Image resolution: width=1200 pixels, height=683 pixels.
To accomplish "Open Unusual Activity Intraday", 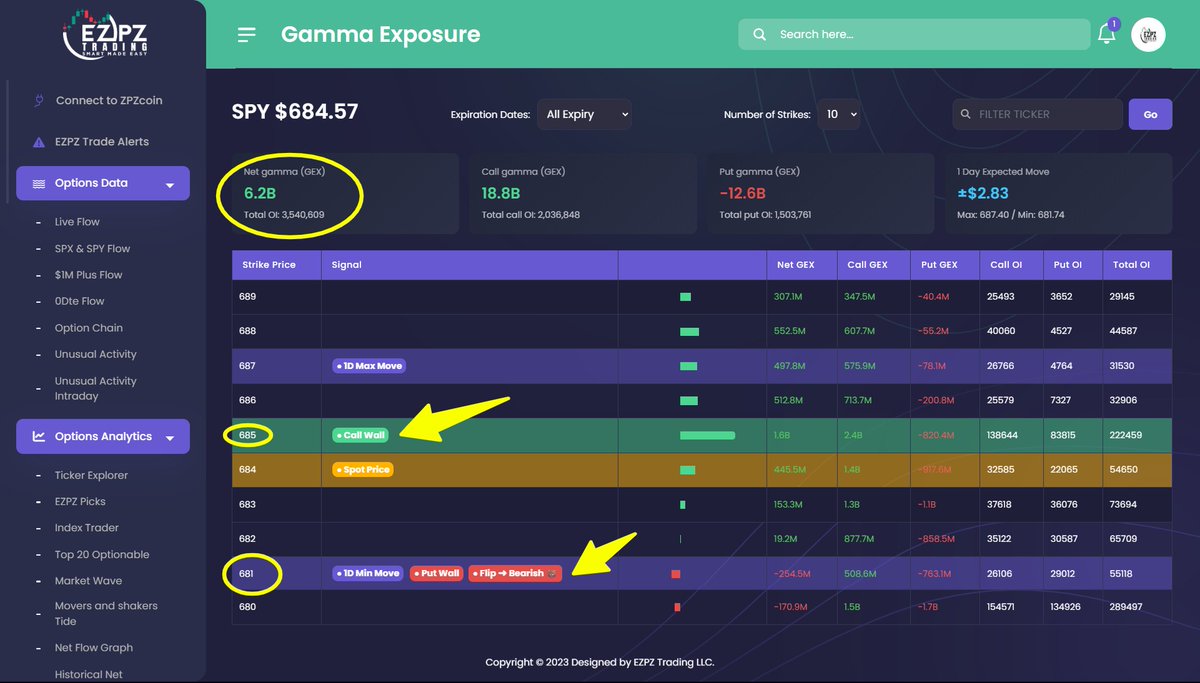I will click(96, 388).
